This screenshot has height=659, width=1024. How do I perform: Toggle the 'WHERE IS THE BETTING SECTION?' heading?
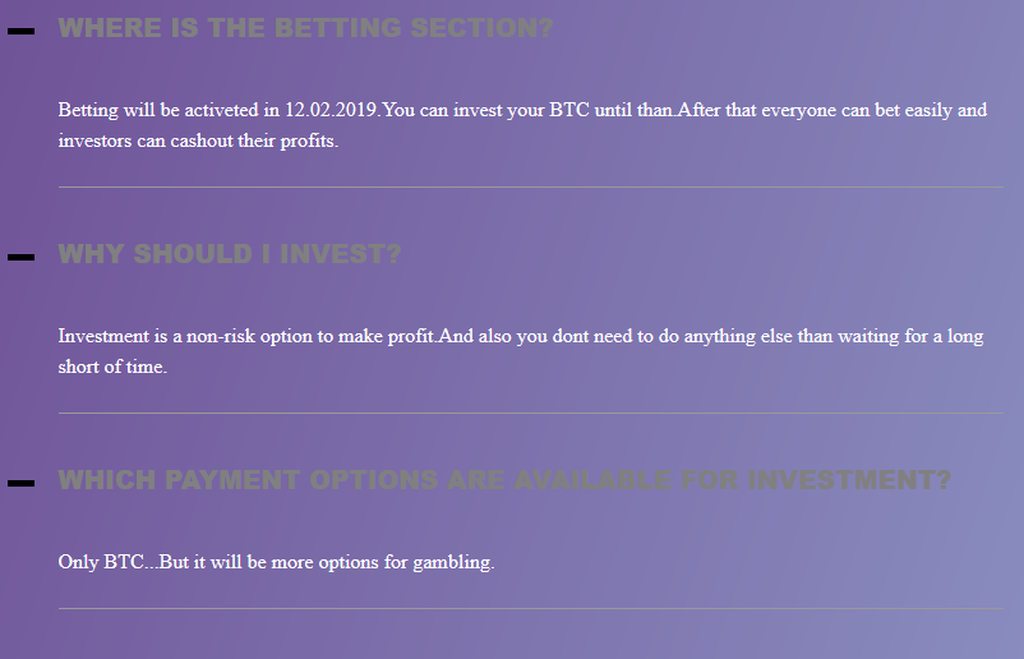coord(305,27)
